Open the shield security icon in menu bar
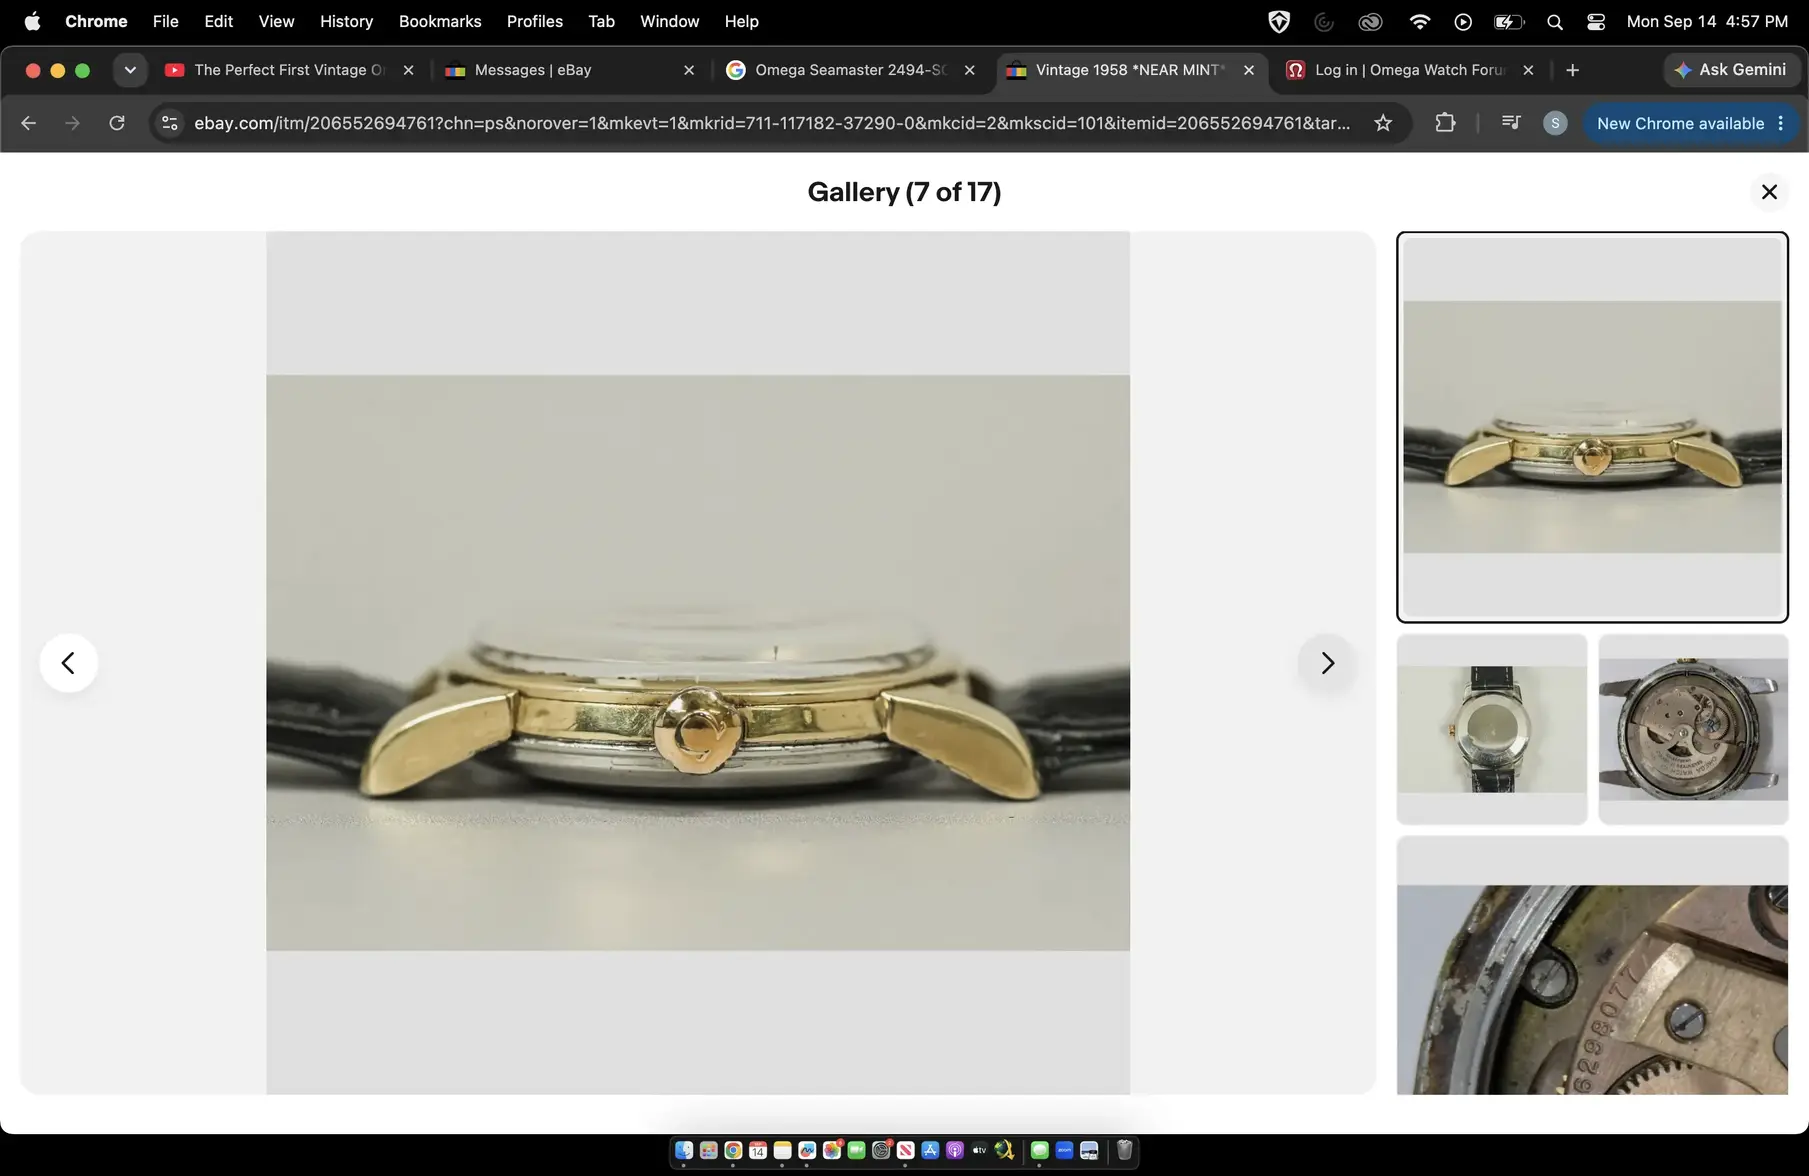Viewport: 1809px width, 1176px height. coord(1278,21)
